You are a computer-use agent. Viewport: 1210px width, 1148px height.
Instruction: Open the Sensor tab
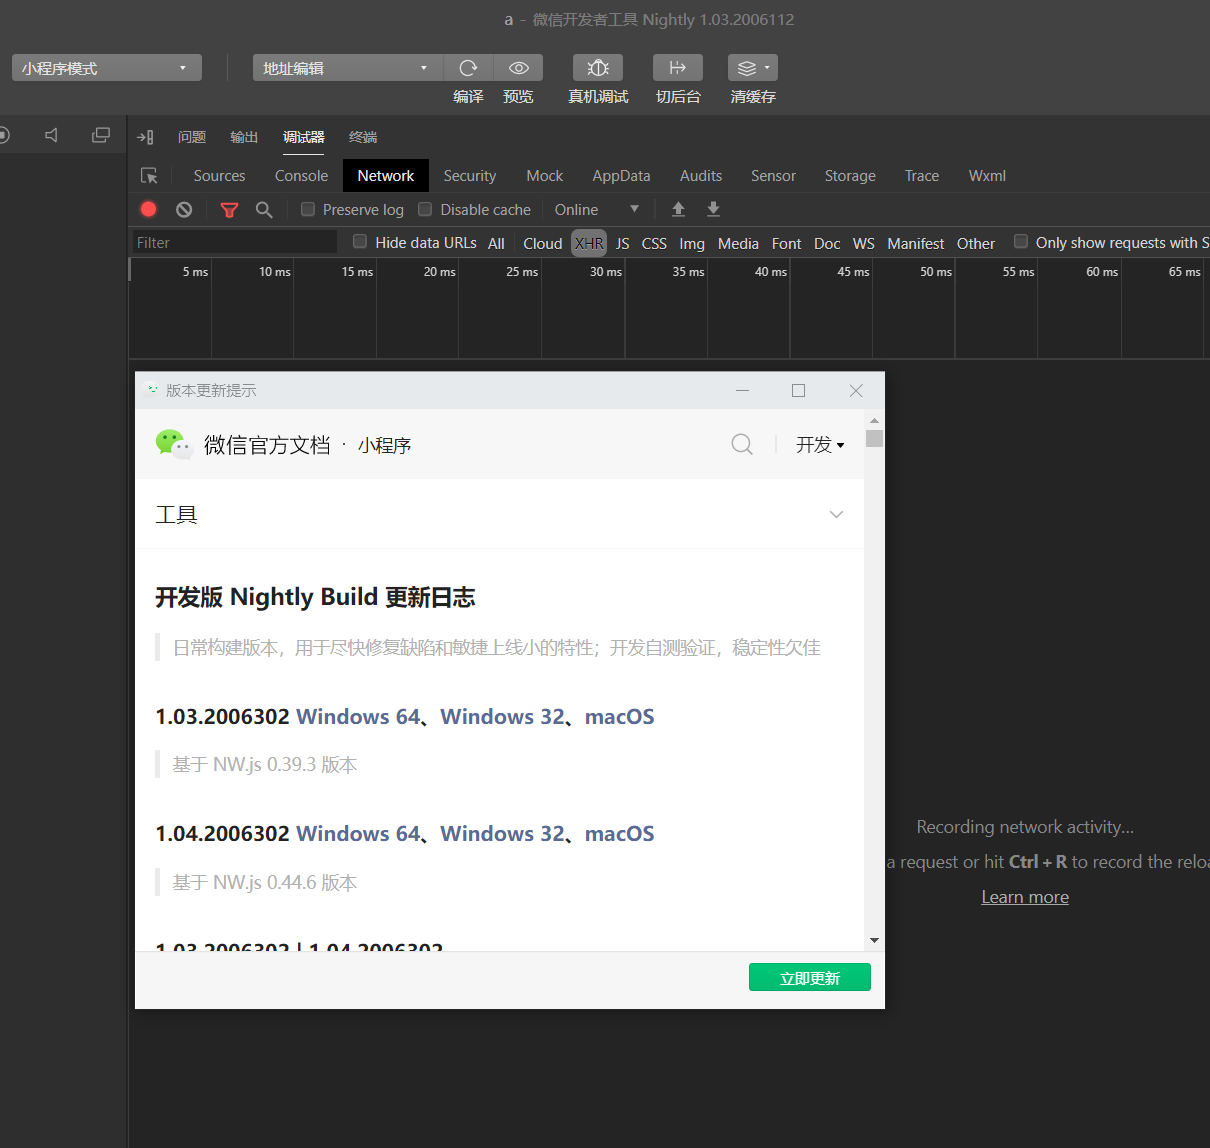(x=773, y=176)
